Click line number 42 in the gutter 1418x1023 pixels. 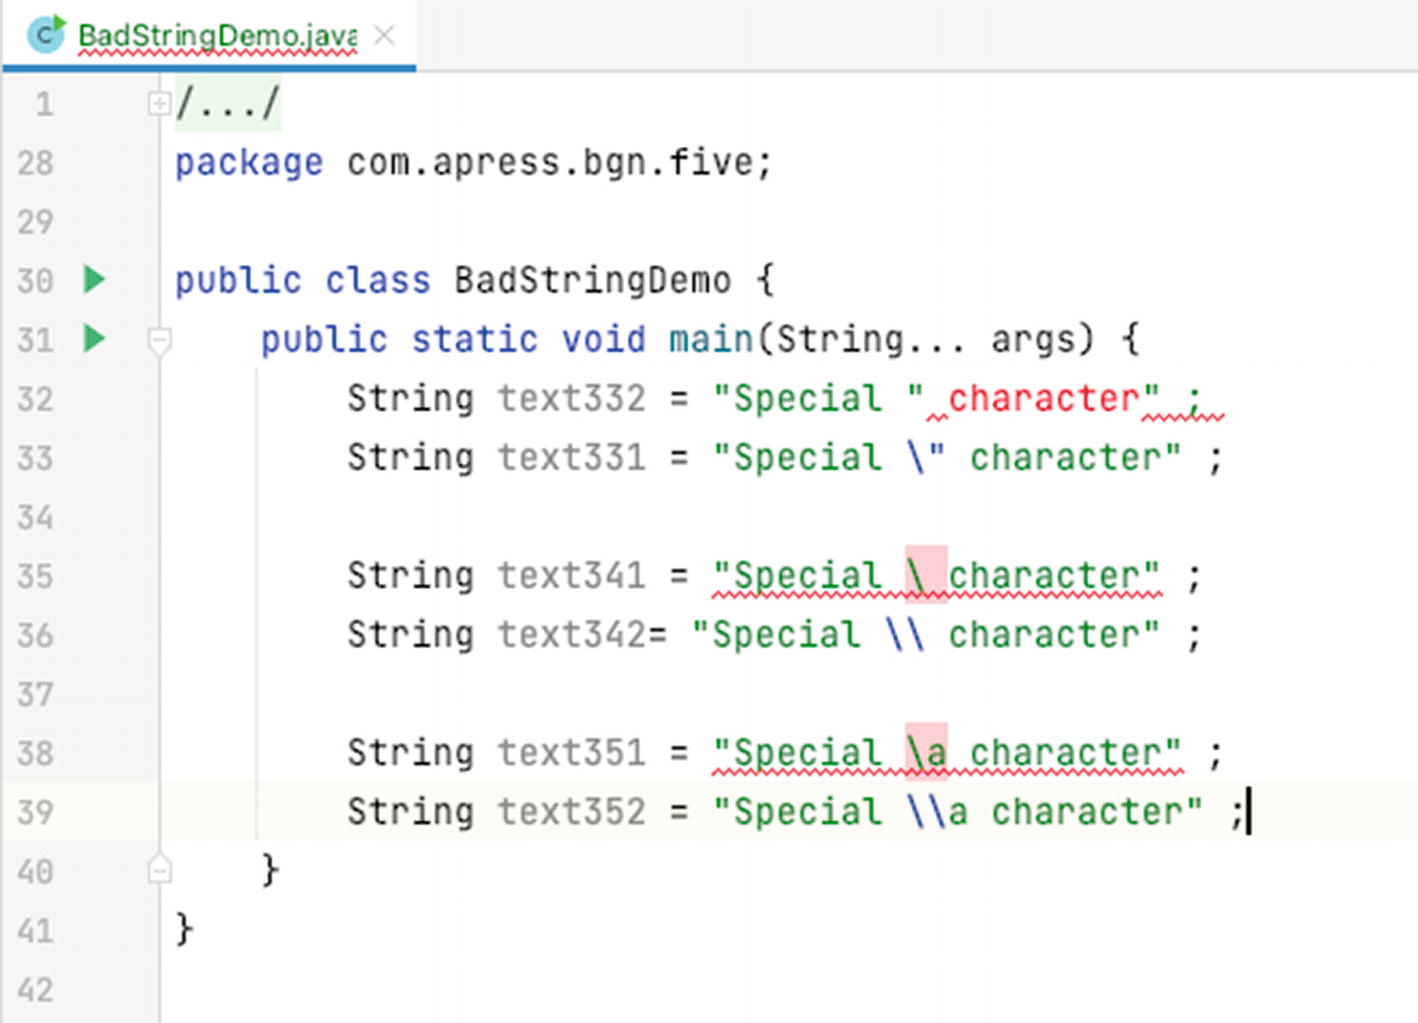(x=35, y=990)
